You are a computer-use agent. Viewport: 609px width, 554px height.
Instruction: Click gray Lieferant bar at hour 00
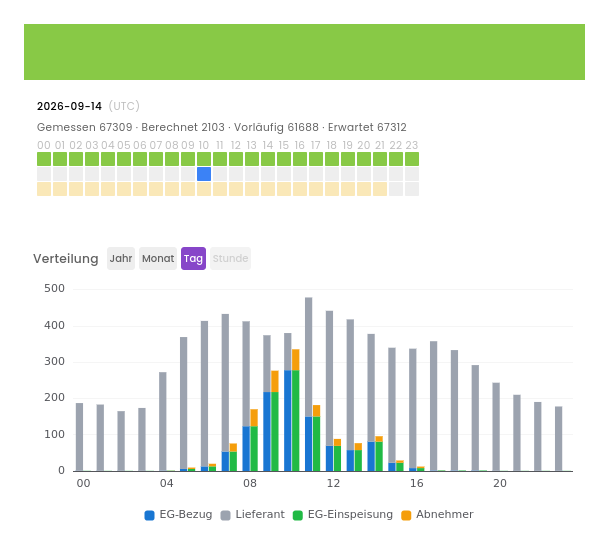point(79,437)
